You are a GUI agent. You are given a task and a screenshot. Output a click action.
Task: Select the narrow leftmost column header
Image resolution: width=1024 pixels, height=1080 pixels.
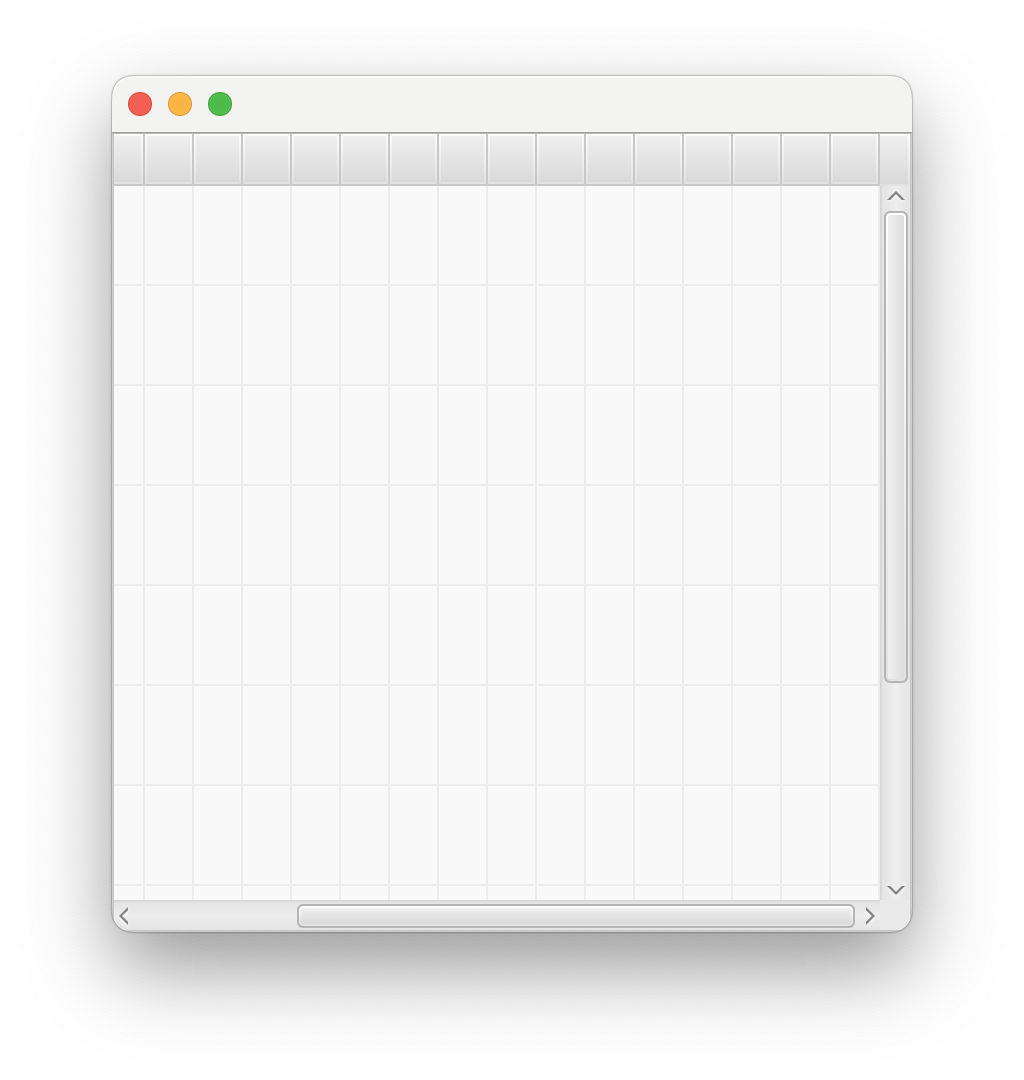coord(128,159)
